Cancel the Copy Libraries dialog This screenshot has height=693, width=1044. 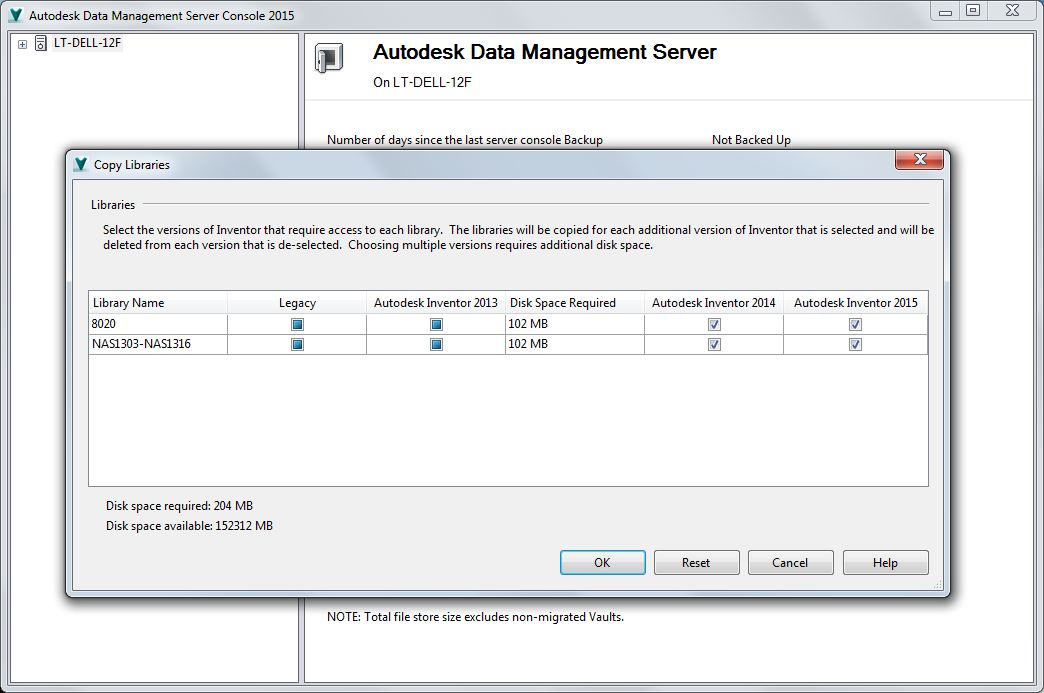(790, 563)
